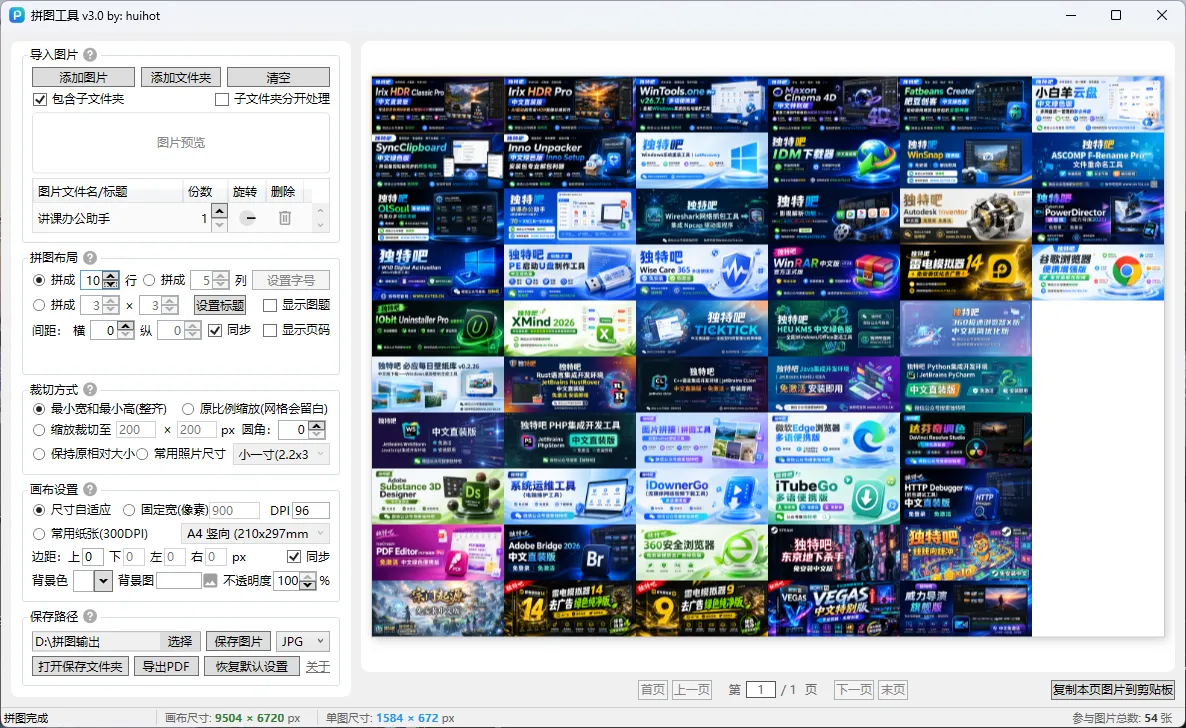1186x728 pixels.
Task: Click the 添加图片 button
Action: 83,77
